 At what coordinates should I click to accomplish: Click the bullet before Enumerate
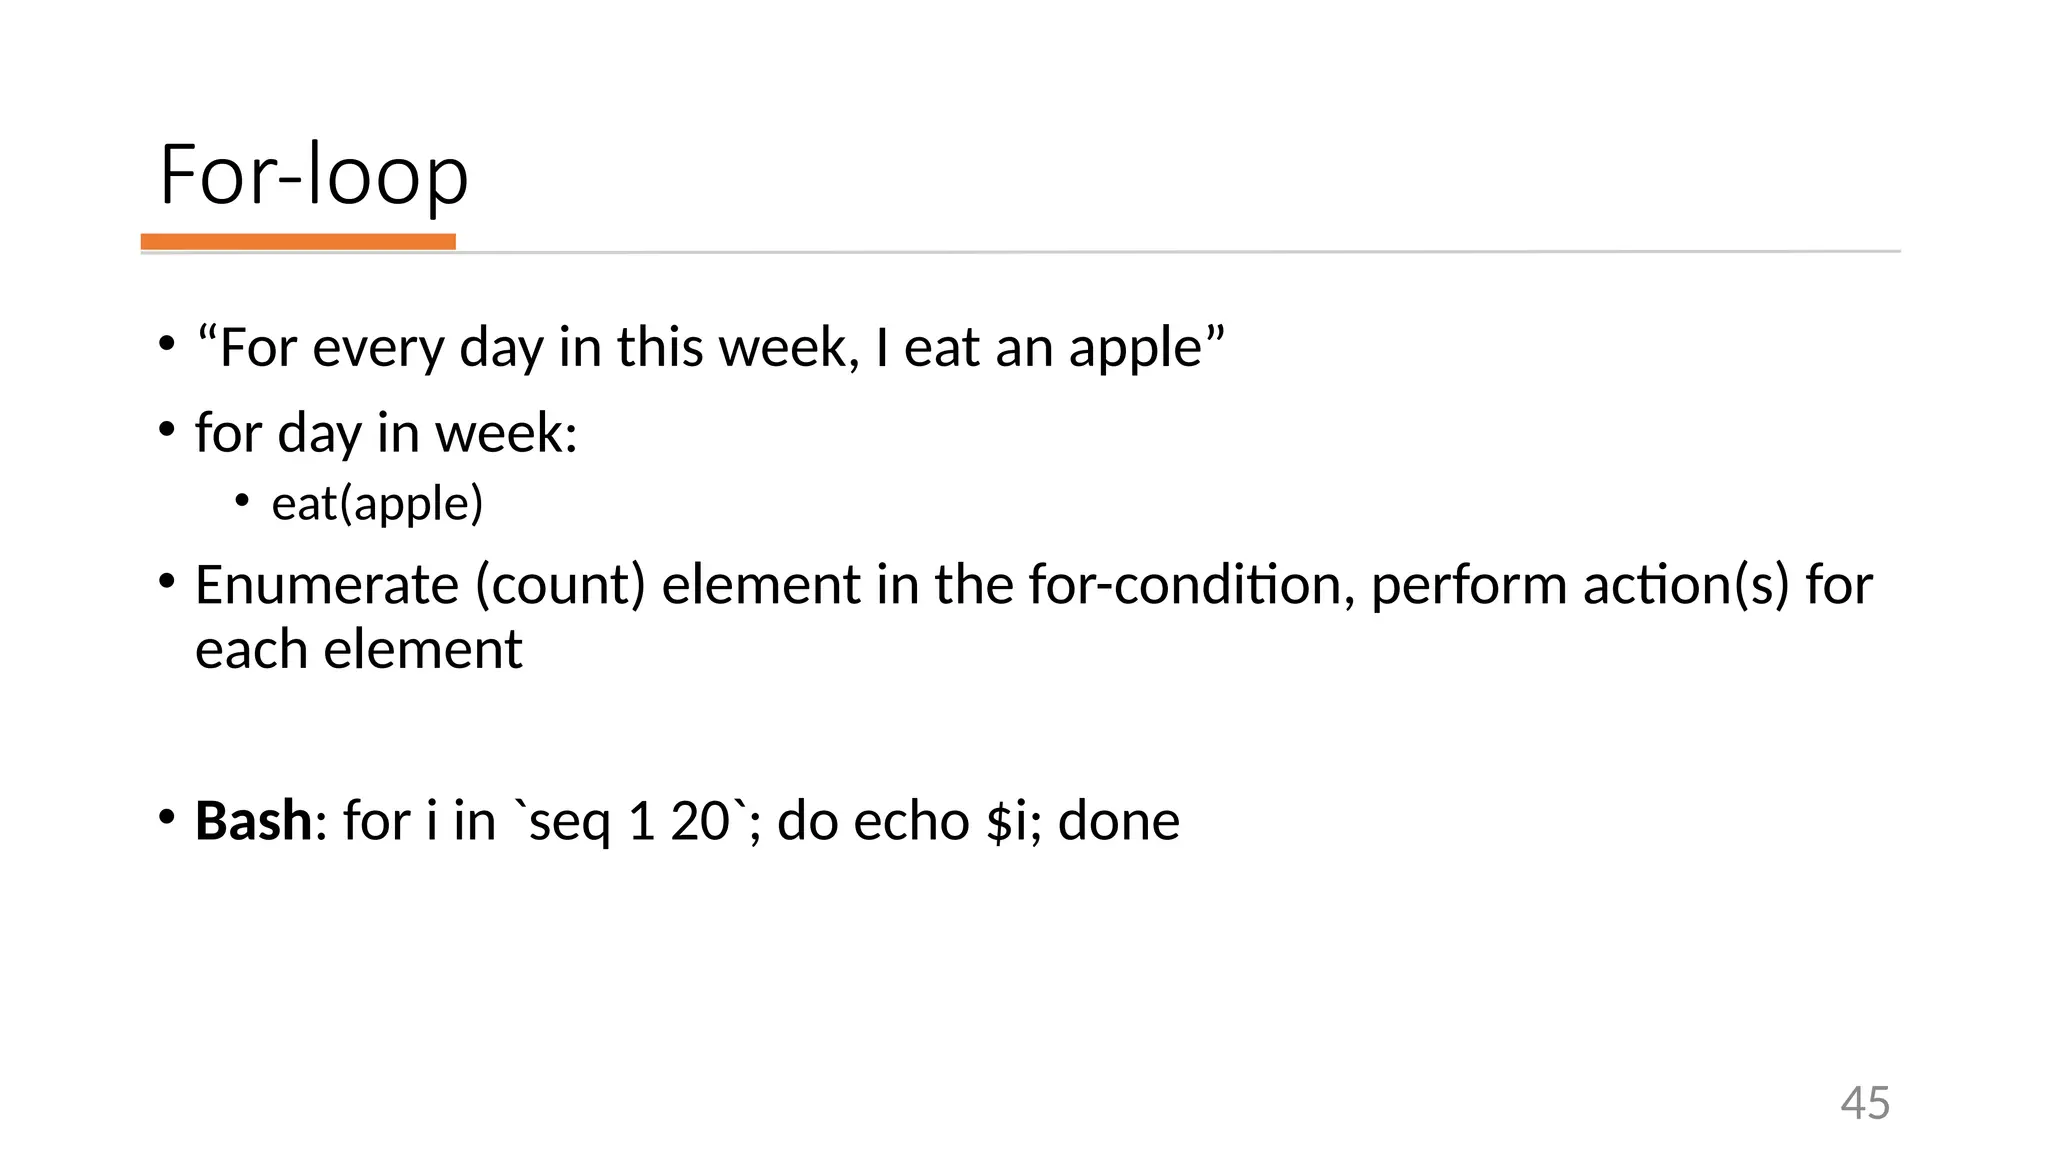click(x=166, y=581)
